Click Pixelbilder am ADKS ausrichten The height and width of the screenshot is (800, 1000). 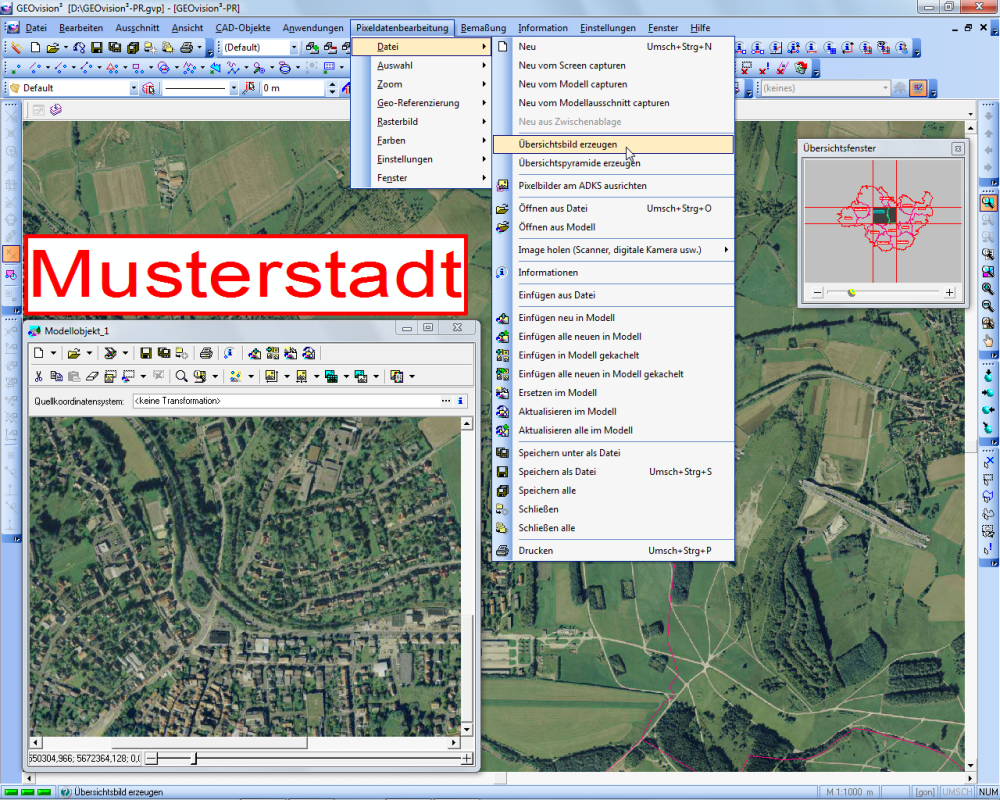[x=614, y=186]
